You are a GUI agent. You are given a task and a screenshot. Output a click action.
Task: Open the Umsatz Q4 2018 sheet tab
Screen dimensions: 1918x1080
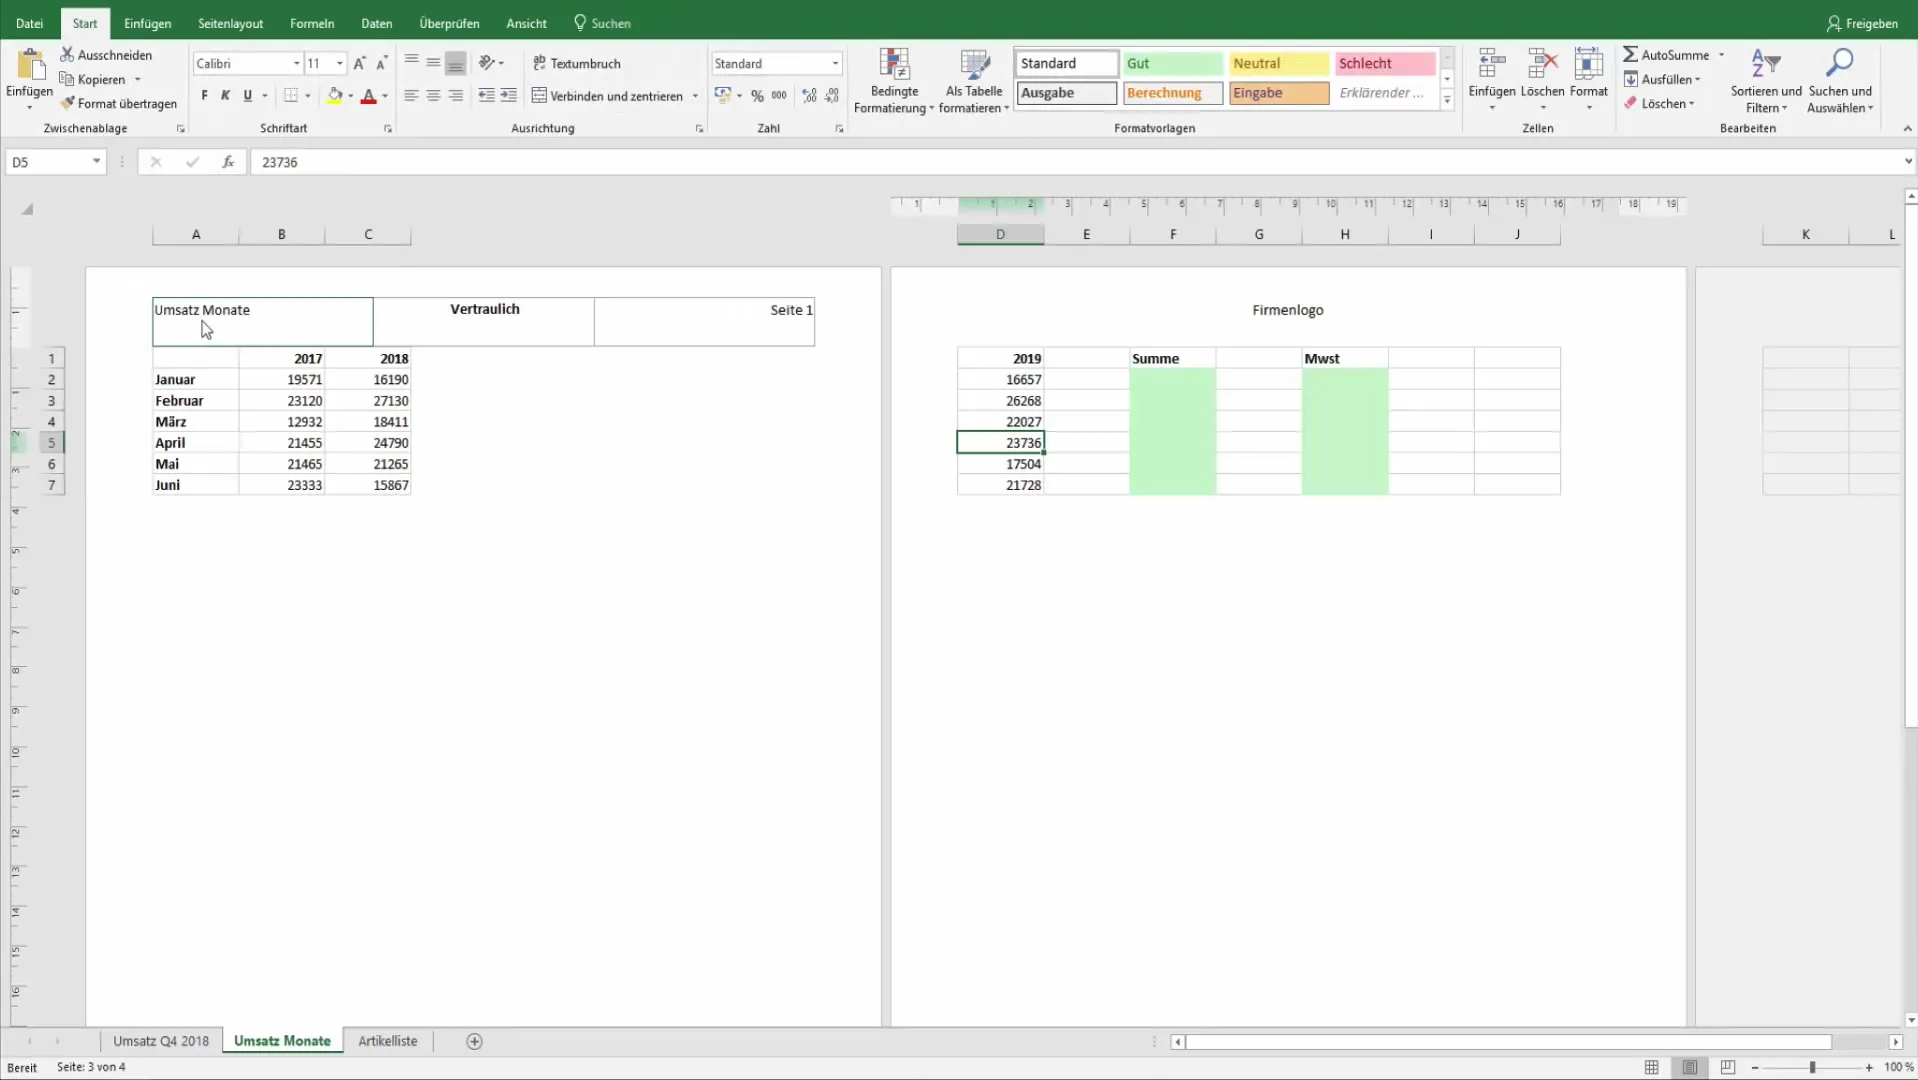pyautogui.click(x=161, y=1041)
